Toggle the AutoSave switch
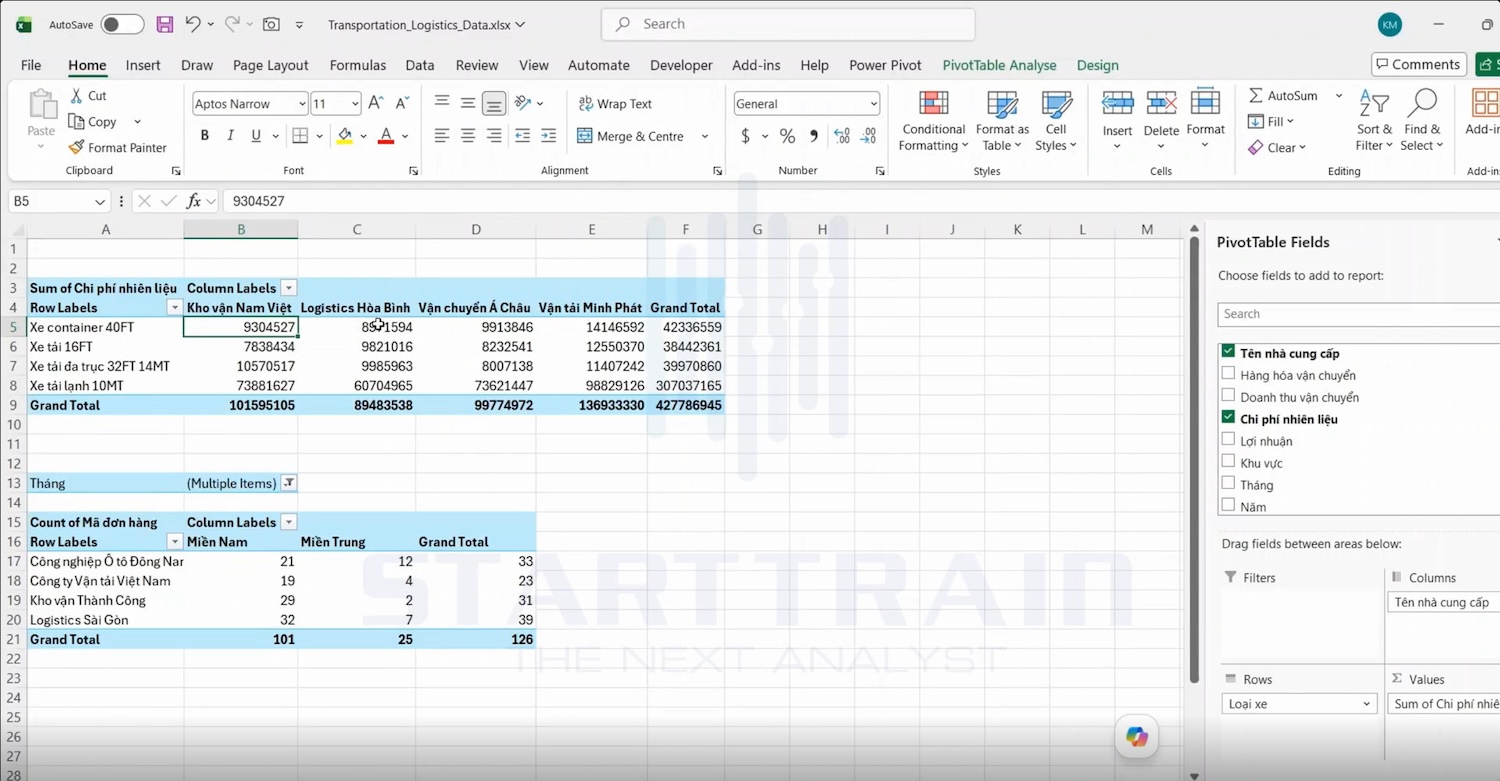This screenshot has height=781, width=1500. (122, 24)
